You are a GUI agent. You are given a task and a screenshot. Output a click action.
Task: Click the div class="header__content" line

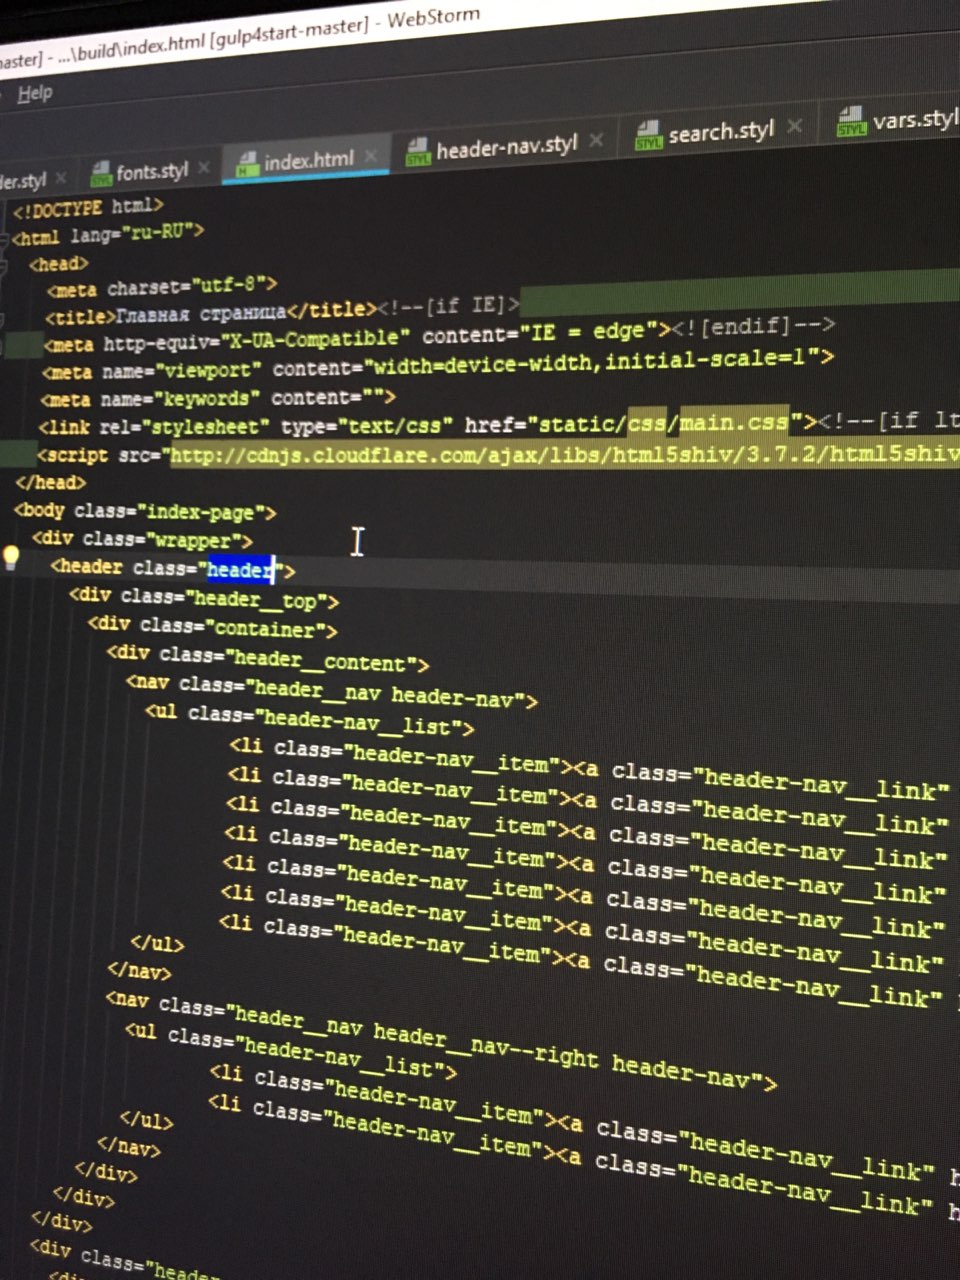(x=268, y=660)
